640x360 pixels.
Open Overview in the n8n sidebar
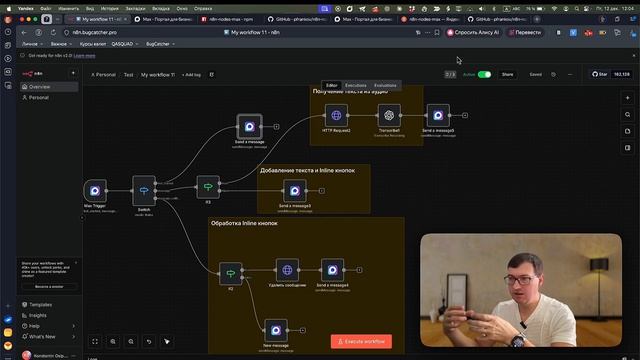coord(49,87)
